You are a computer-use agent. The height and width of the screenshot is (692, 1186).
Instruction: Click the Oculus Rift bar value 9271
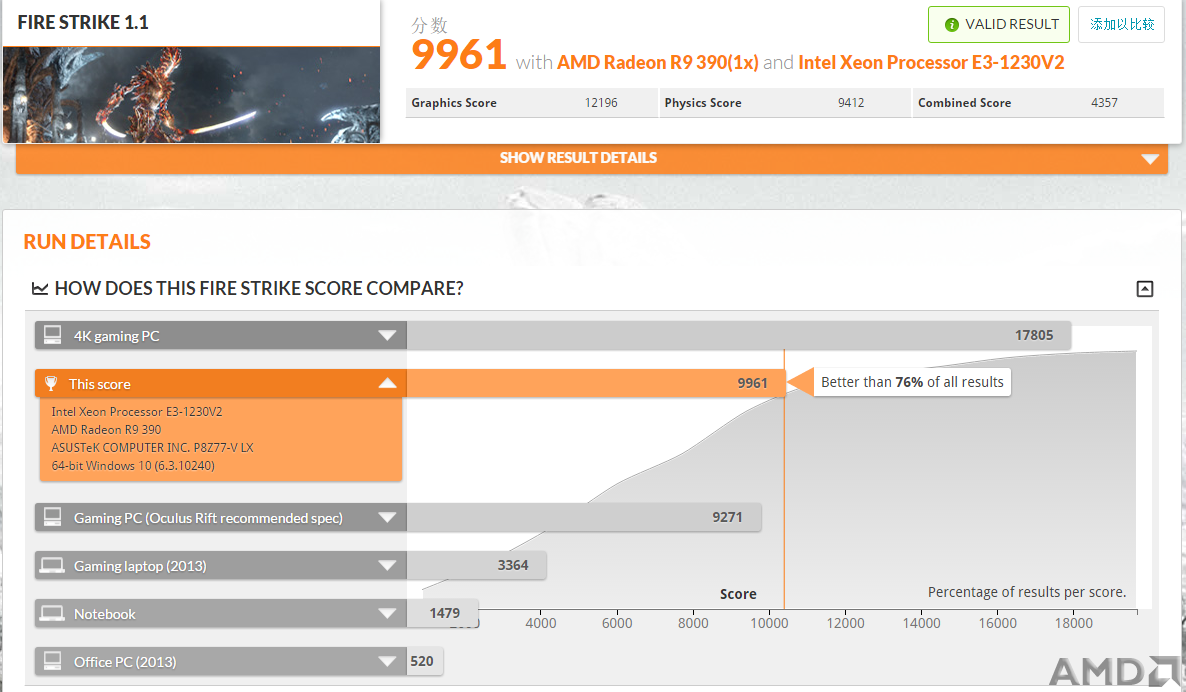coord(727,517)
